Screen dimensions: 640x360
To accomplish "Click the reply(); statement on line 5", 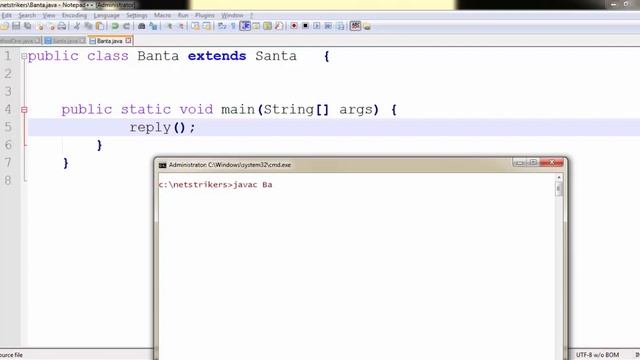I will (x=162, y=127).
